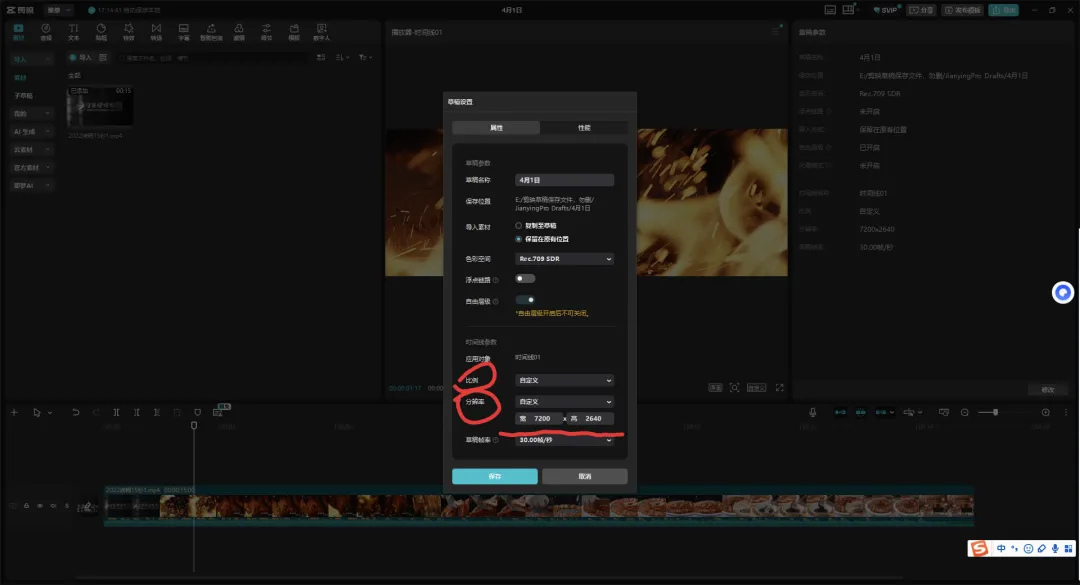Screen dimensions: 1080x585
Task: Open the 30.00帧/秒 frame rate dropdown
Action: point(564,440)
